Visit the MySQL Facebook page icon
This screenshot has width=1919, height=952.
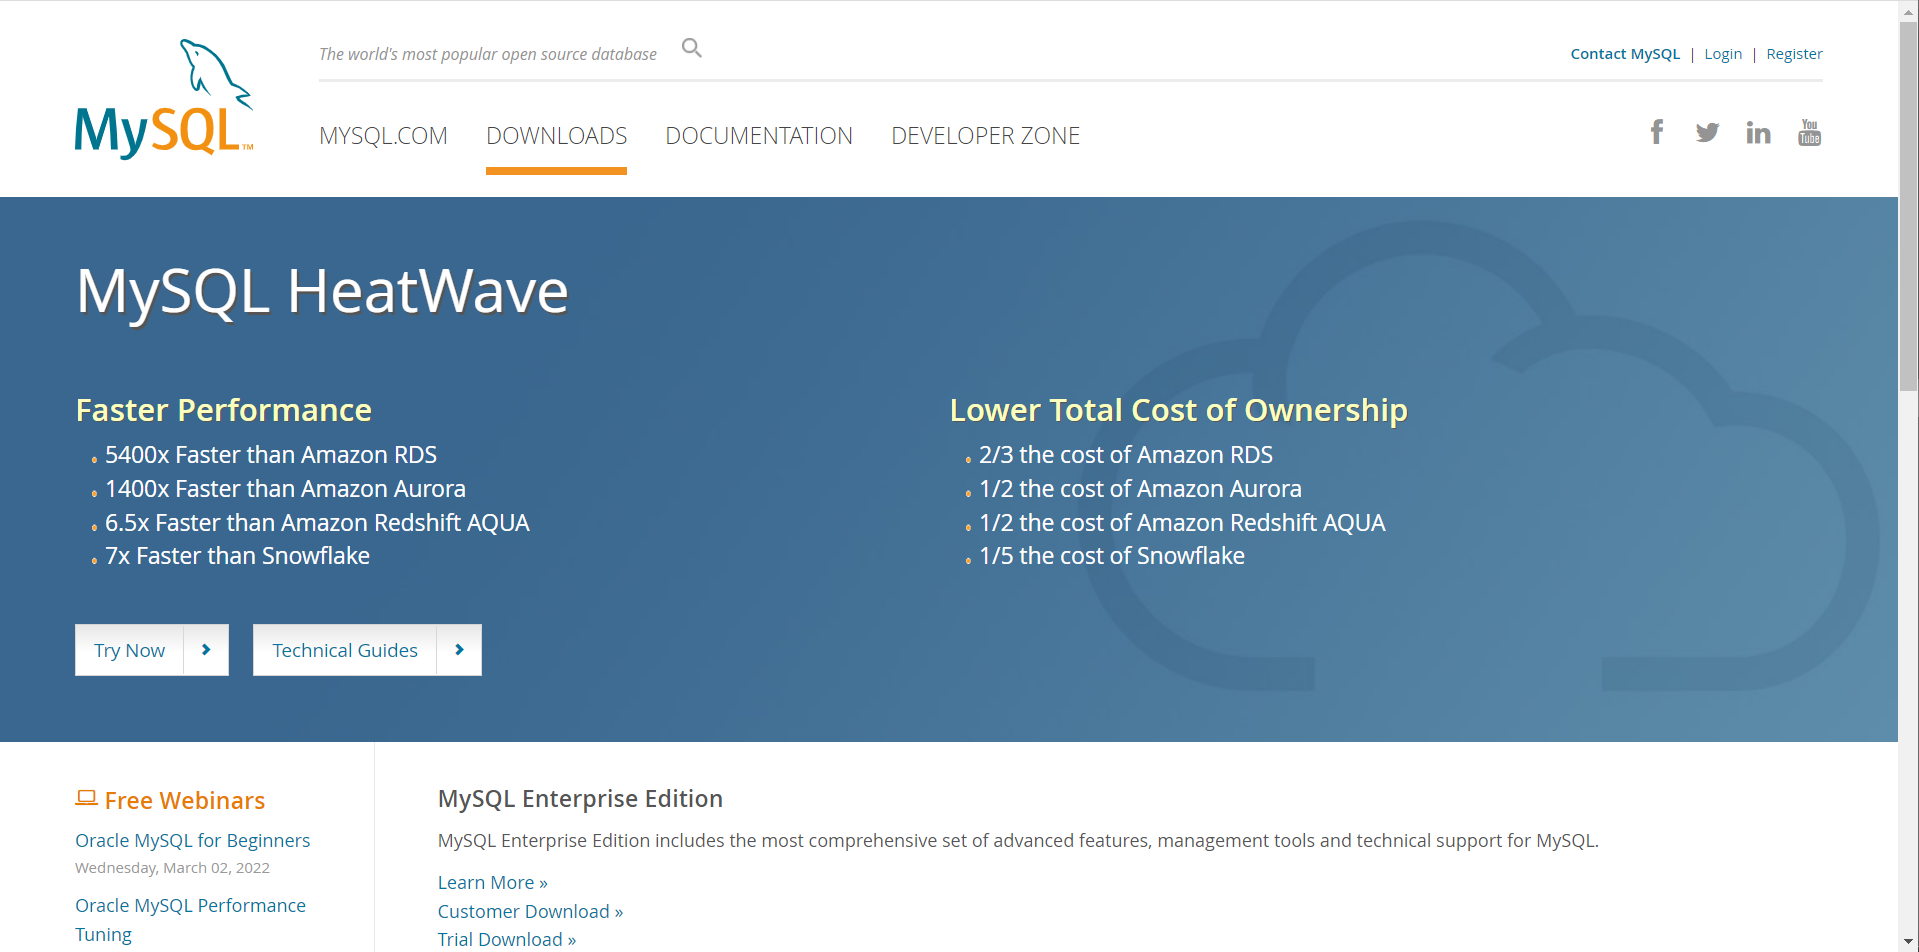click(x=1657, y=132)
